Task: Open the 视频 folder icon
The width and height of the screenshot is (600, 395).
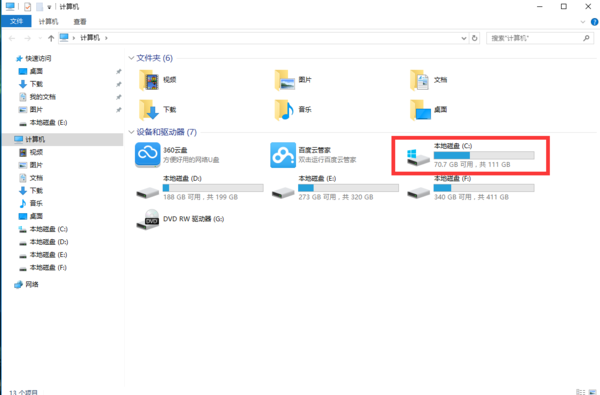Action: [149, 80]
